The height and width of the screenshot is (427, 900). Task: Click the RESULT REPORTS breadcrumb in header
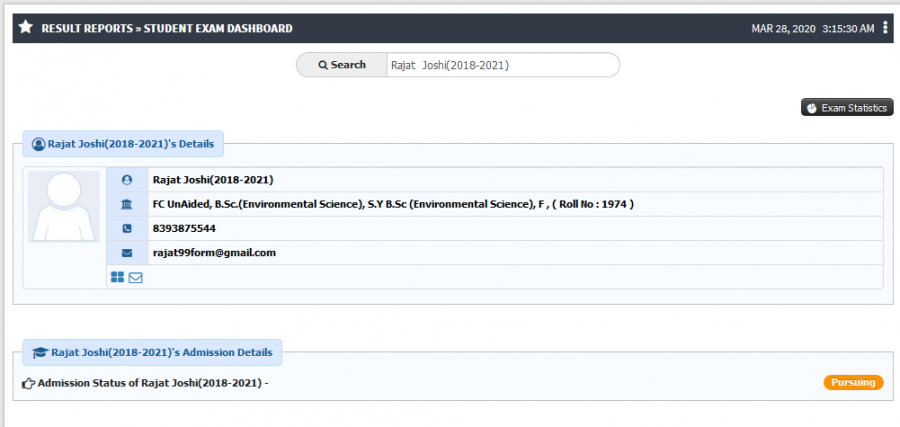[87, 28]
